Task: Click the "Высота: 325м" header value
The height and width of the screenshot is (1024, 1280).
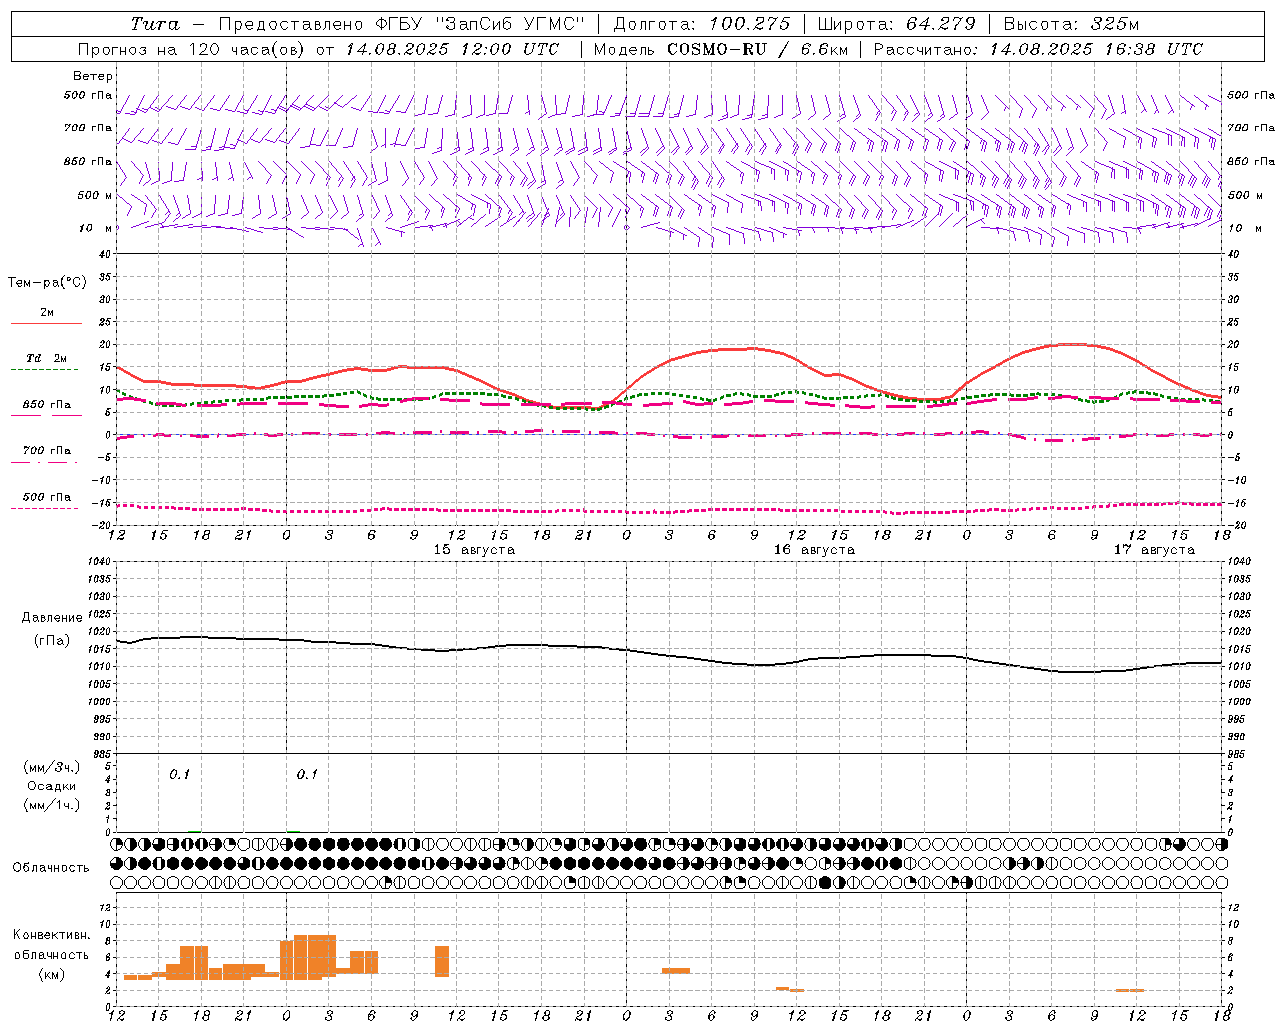Action: (x=1071, y=24)
